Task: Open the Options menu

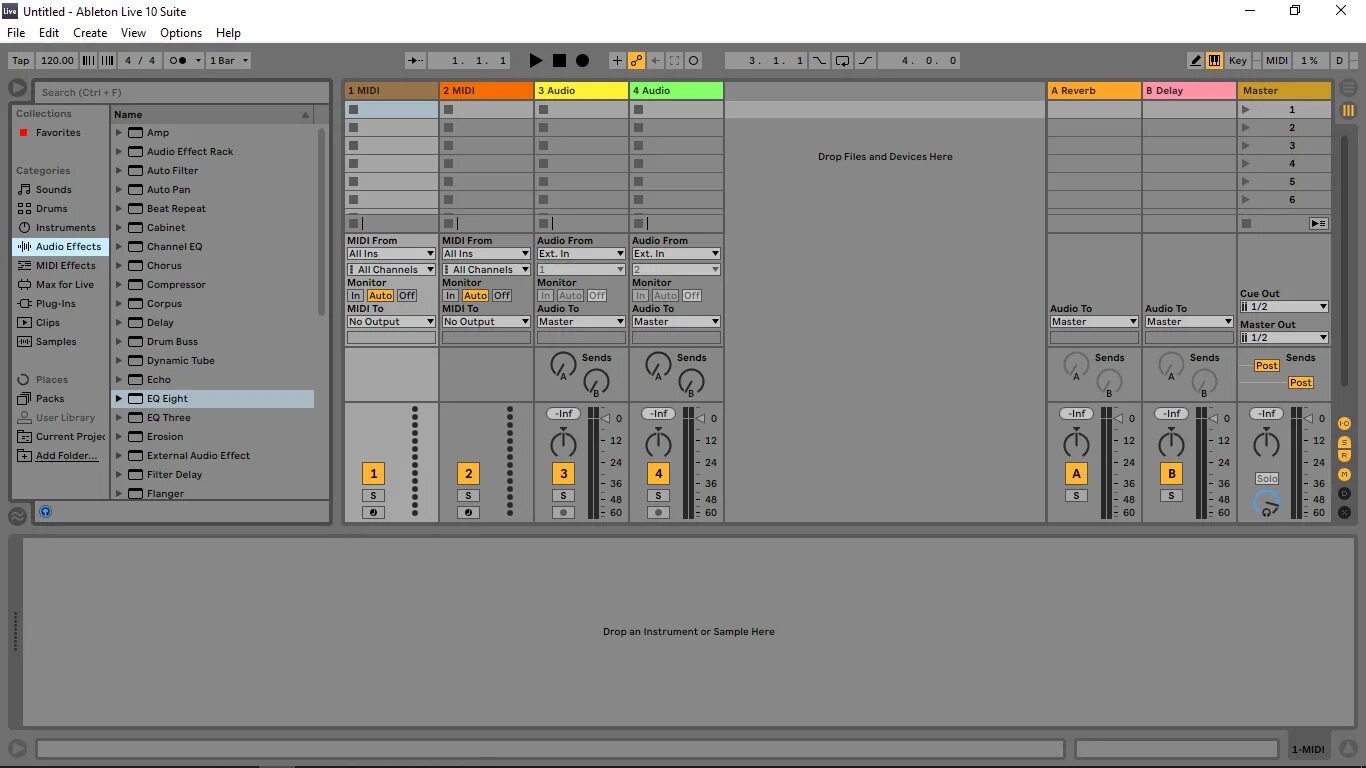Action: 181,33
